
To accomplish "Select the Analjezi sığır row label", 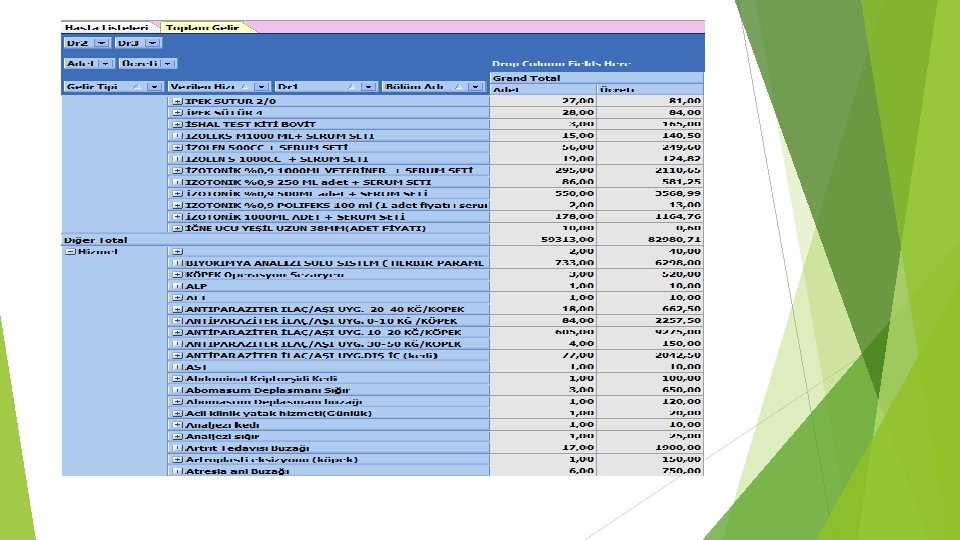I will [x=222, y=437].
